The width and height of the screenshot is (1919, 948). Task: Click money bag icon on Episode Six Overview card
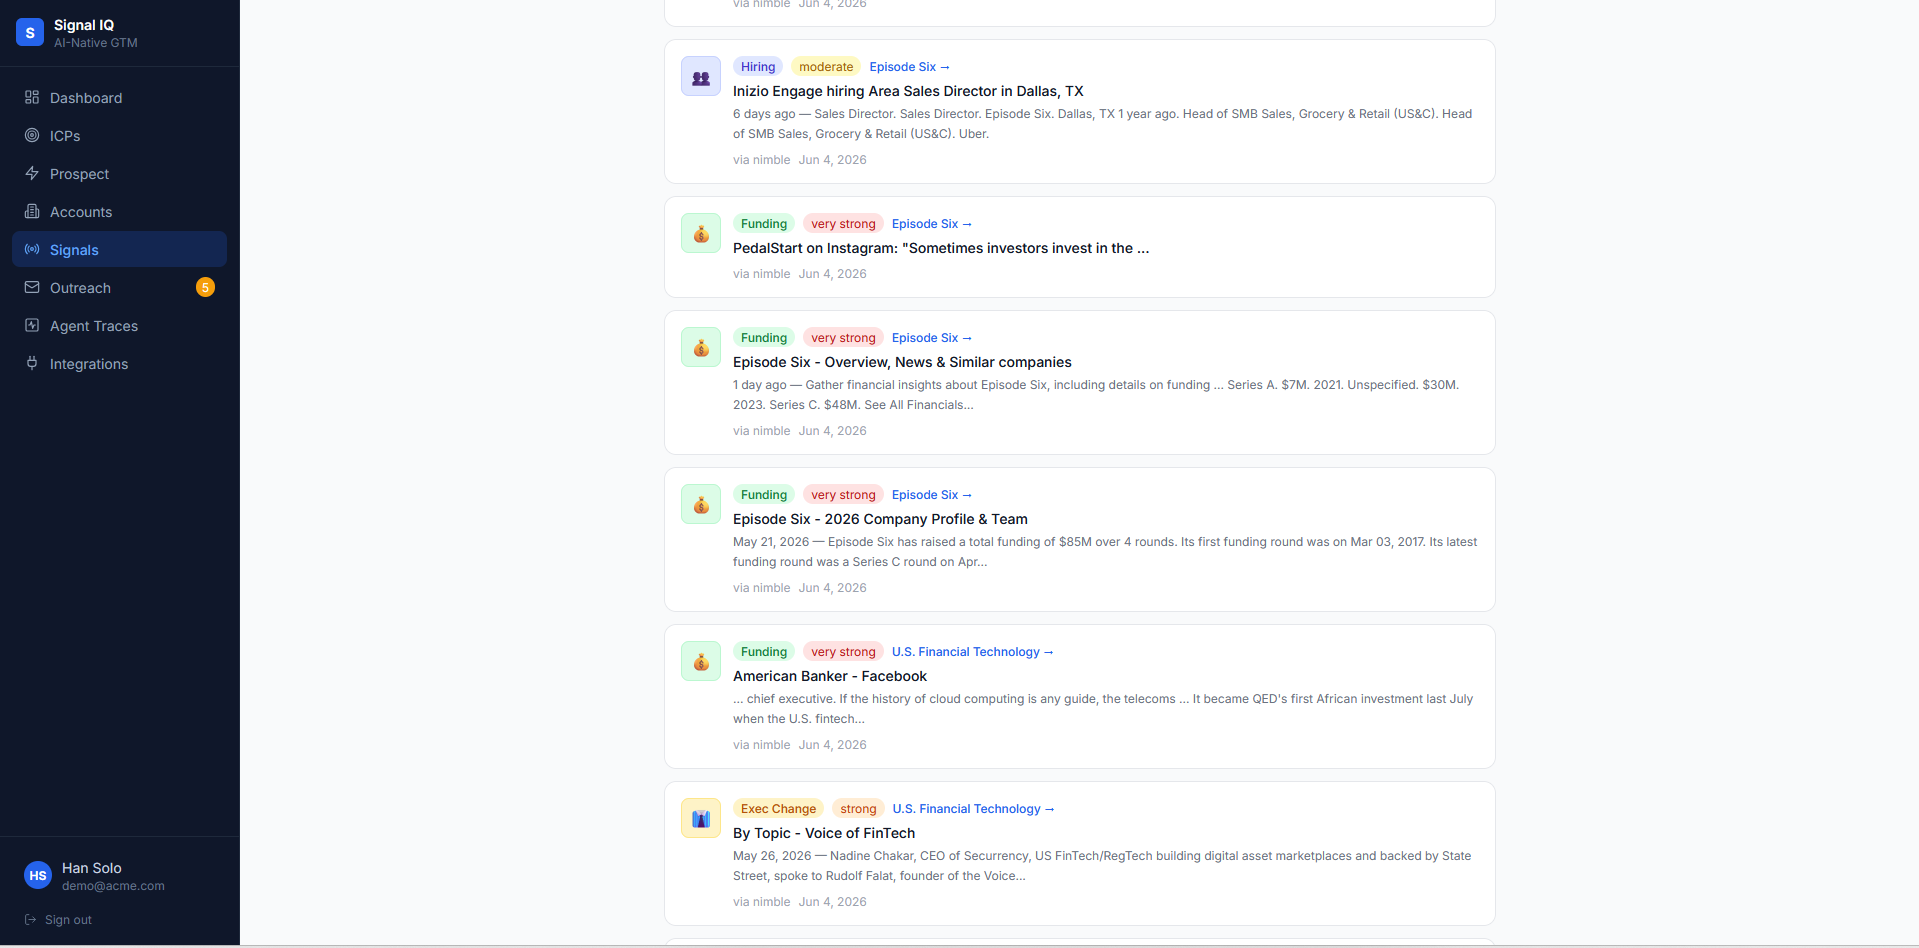click(701, 347)
